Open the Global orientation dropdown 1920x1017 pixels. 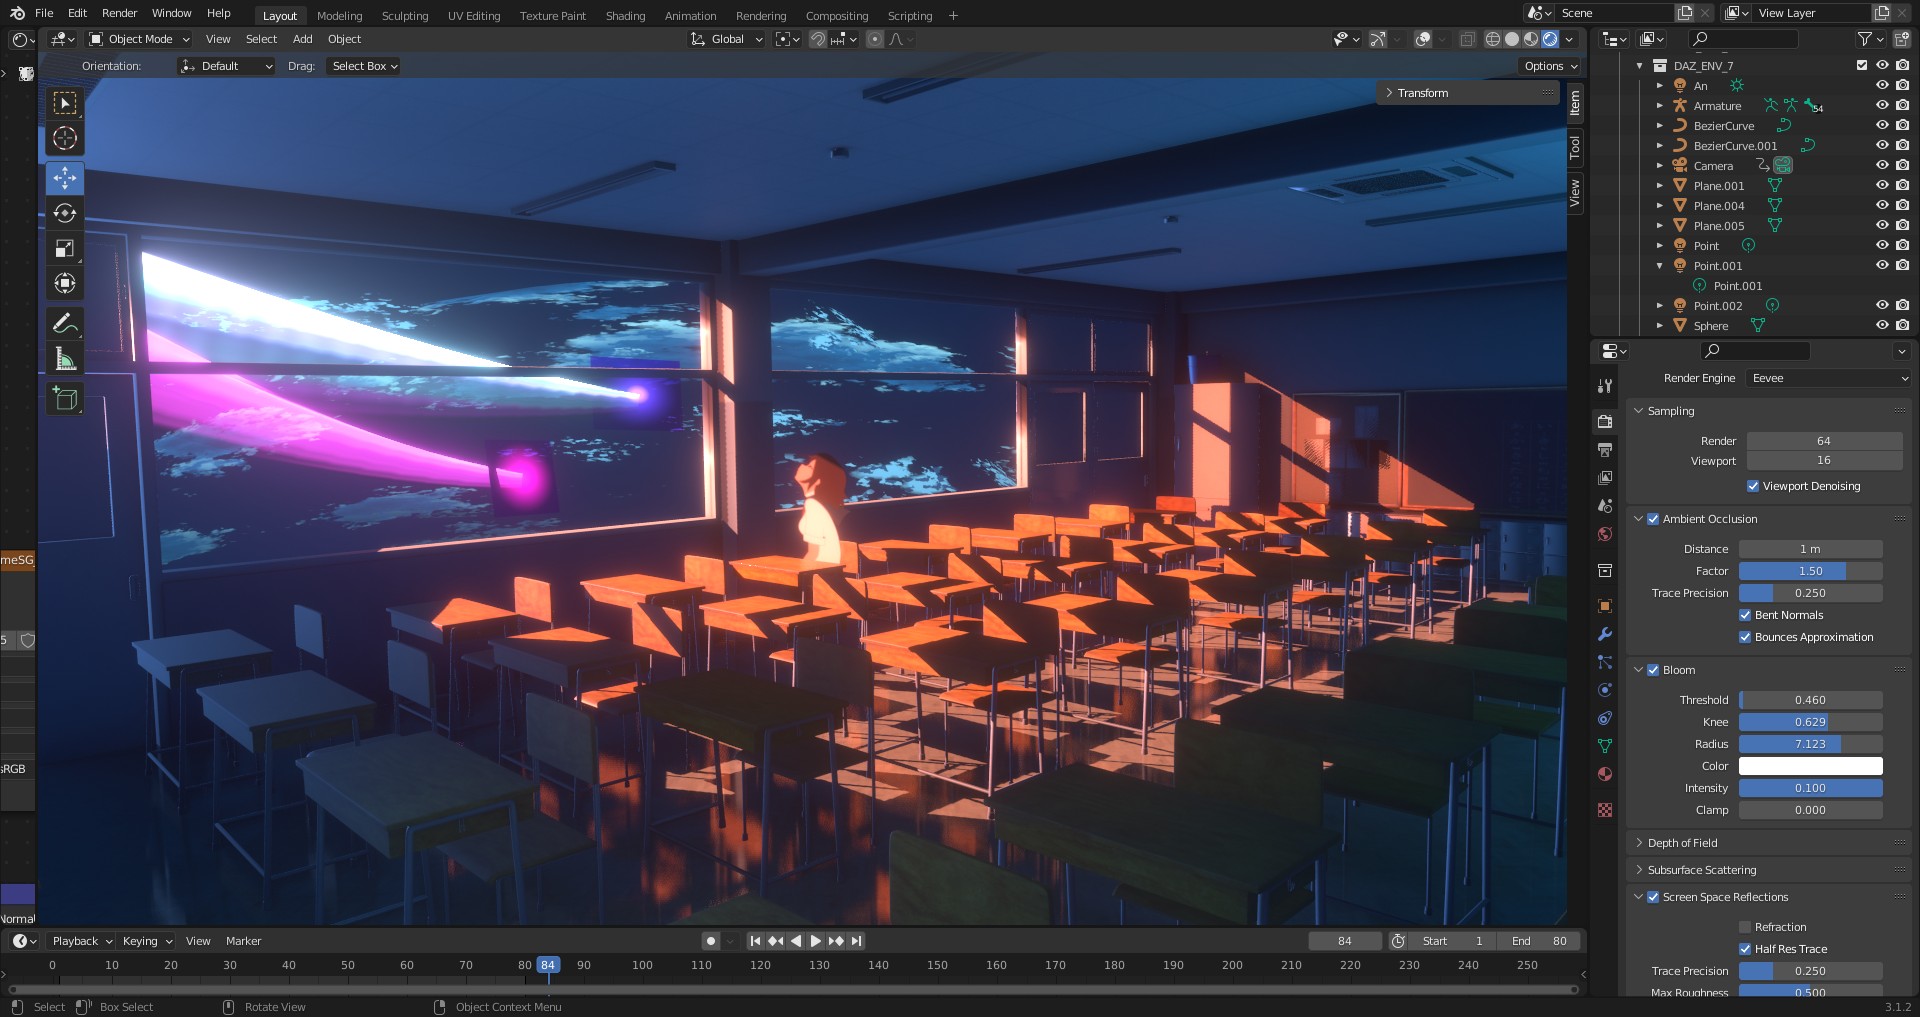727,39
